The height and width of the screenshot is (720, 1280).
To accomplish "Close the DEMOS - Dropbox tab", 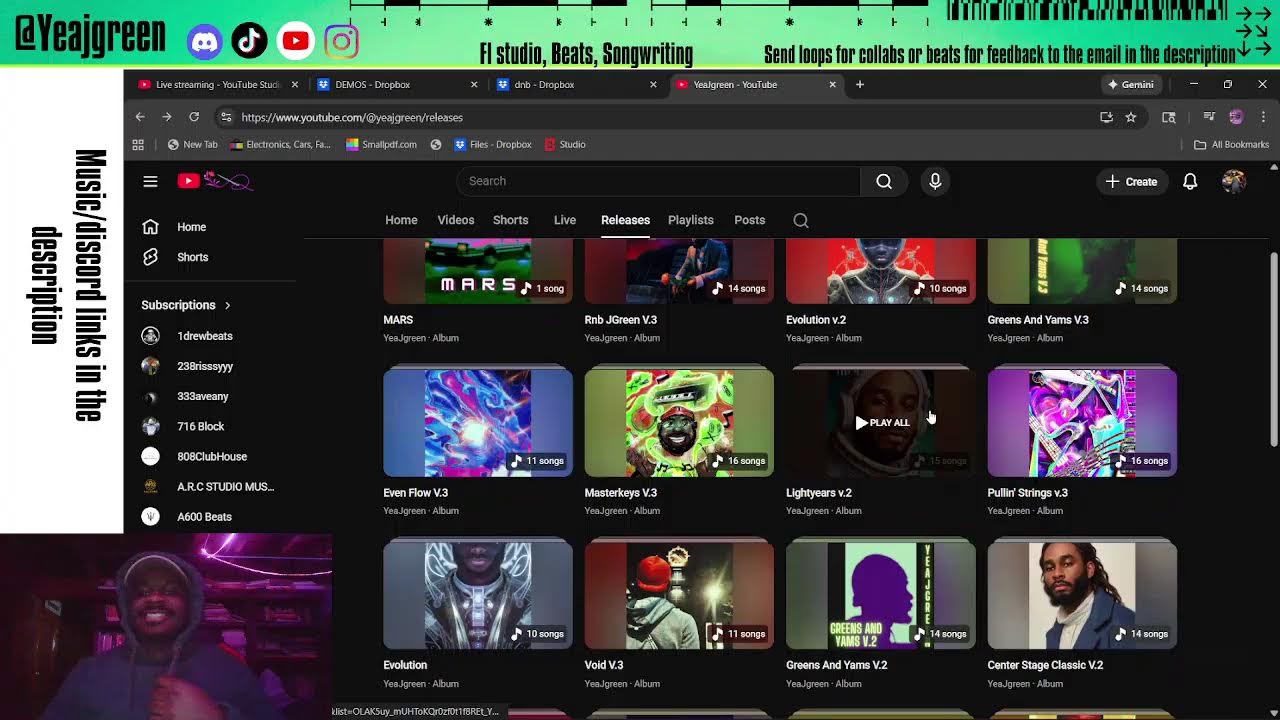I will (474, 85).
